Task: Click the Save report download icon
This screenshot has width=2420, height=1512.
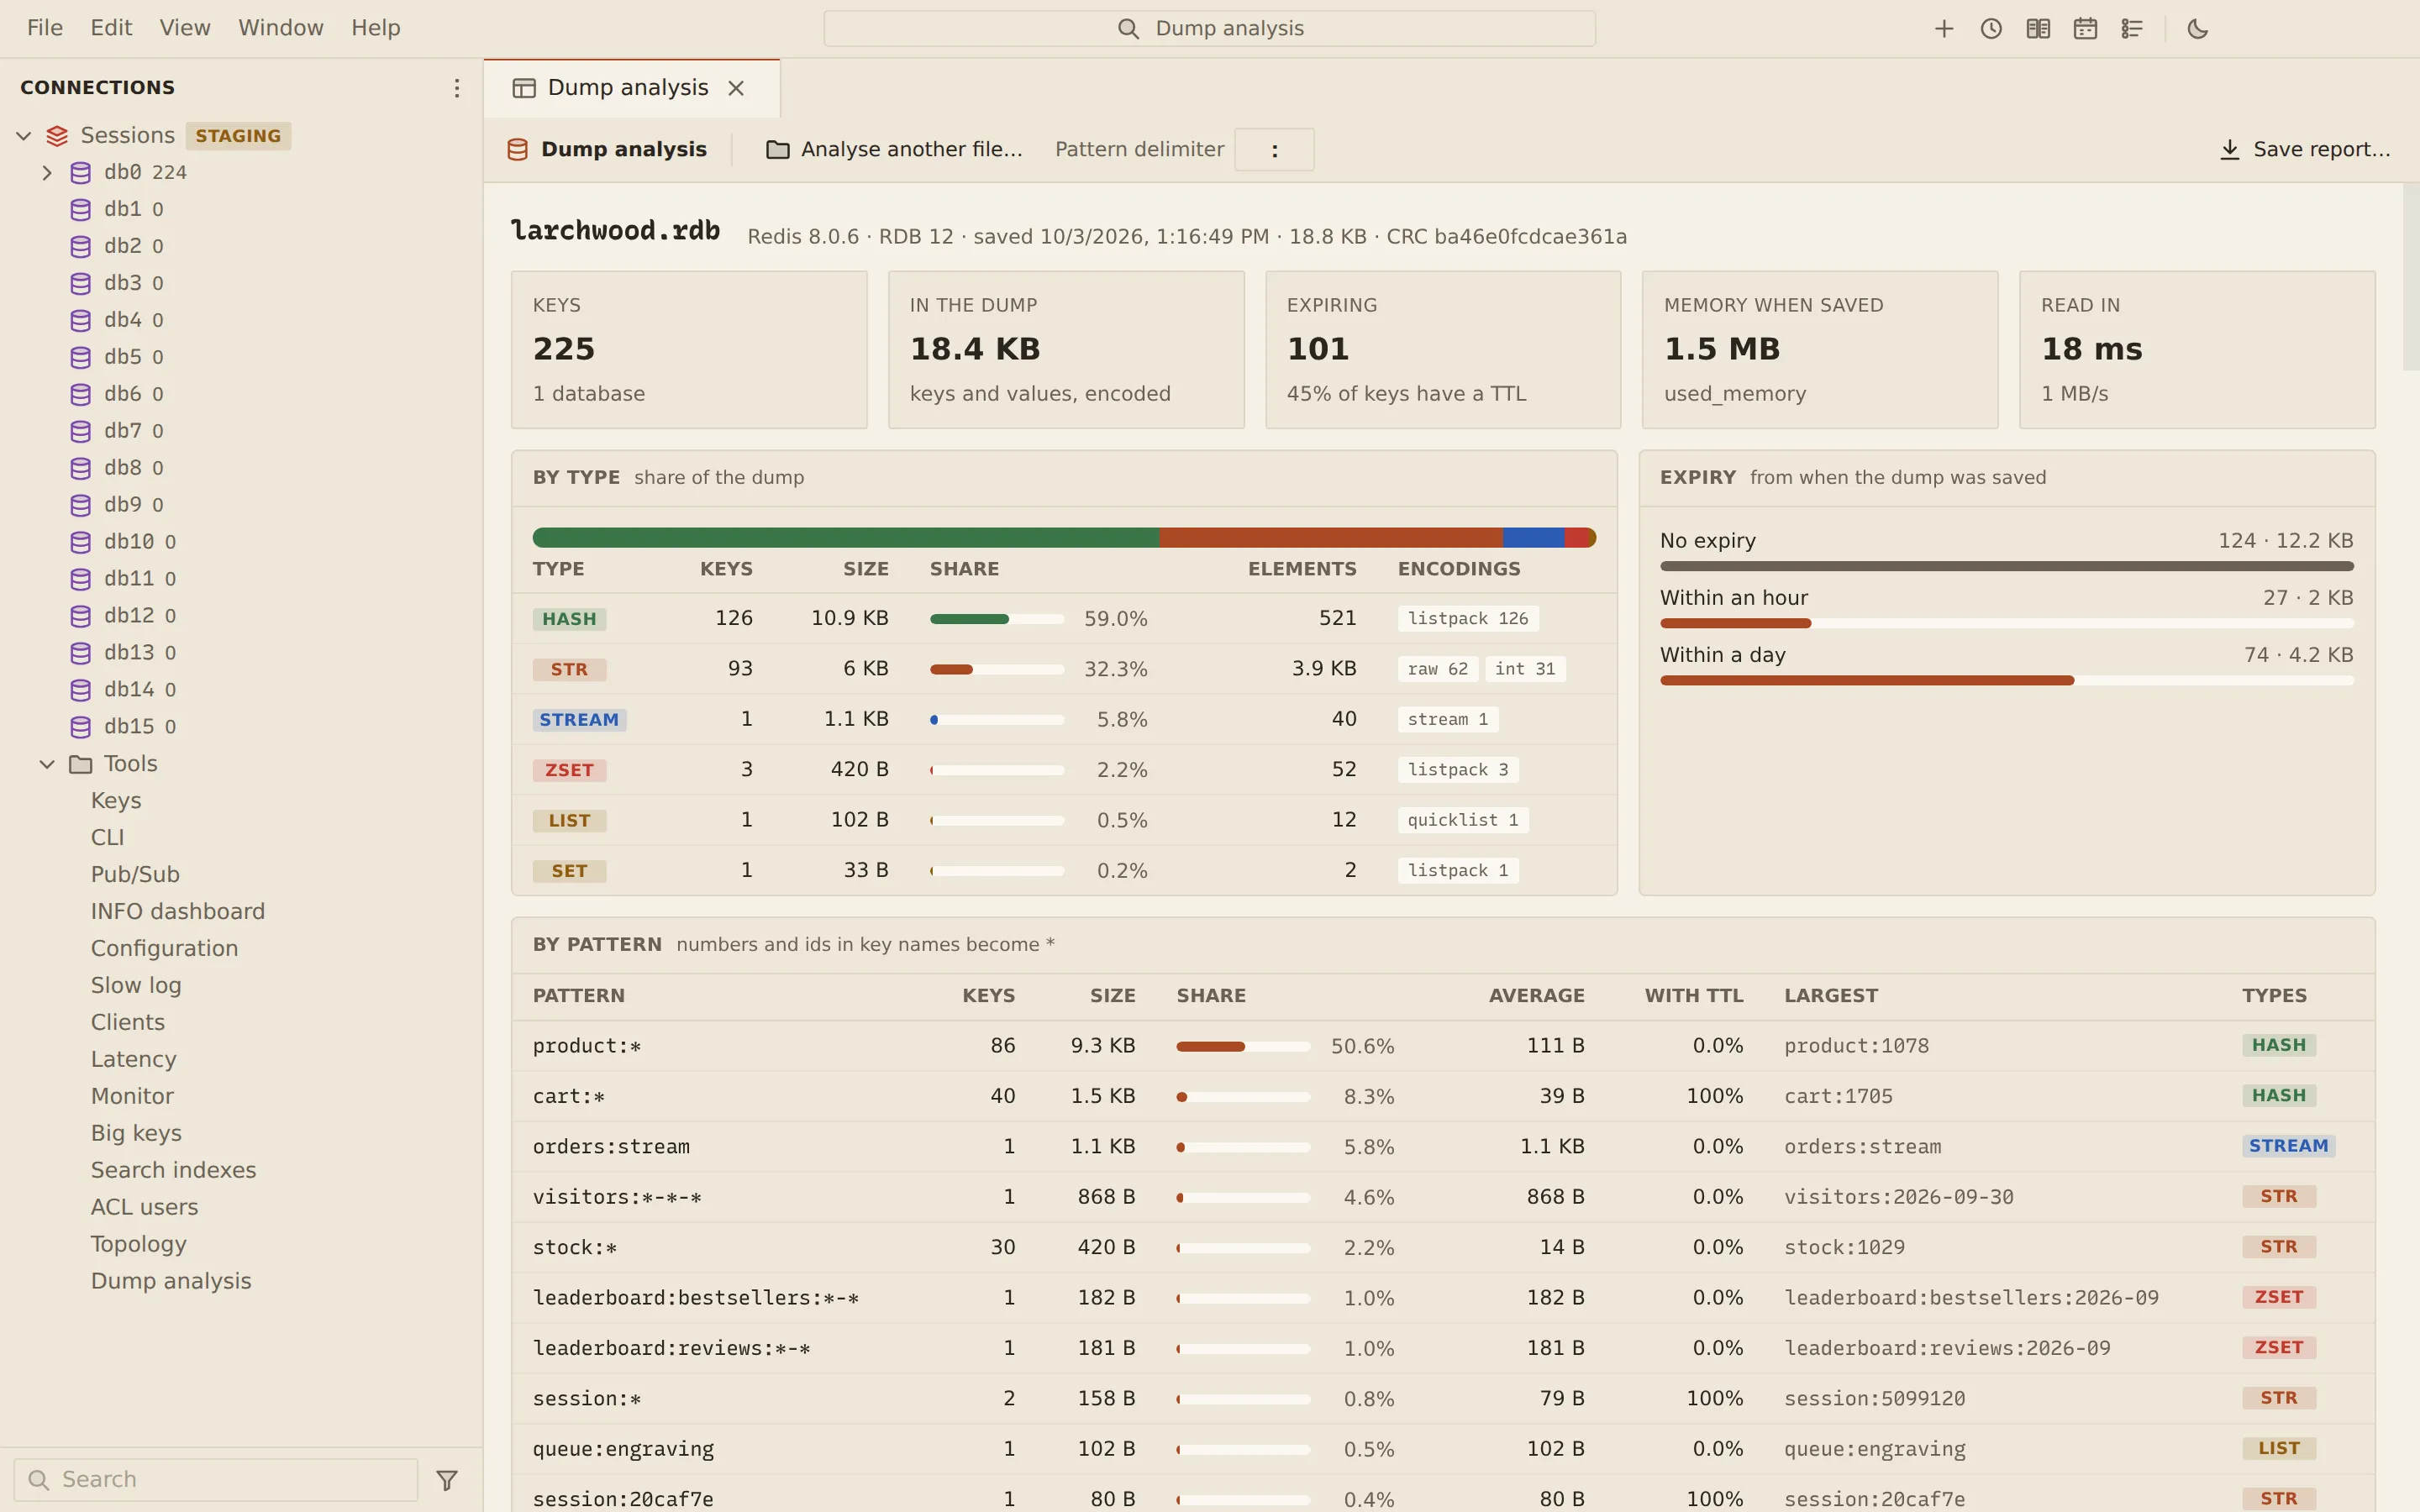Action: (2229, 149)
